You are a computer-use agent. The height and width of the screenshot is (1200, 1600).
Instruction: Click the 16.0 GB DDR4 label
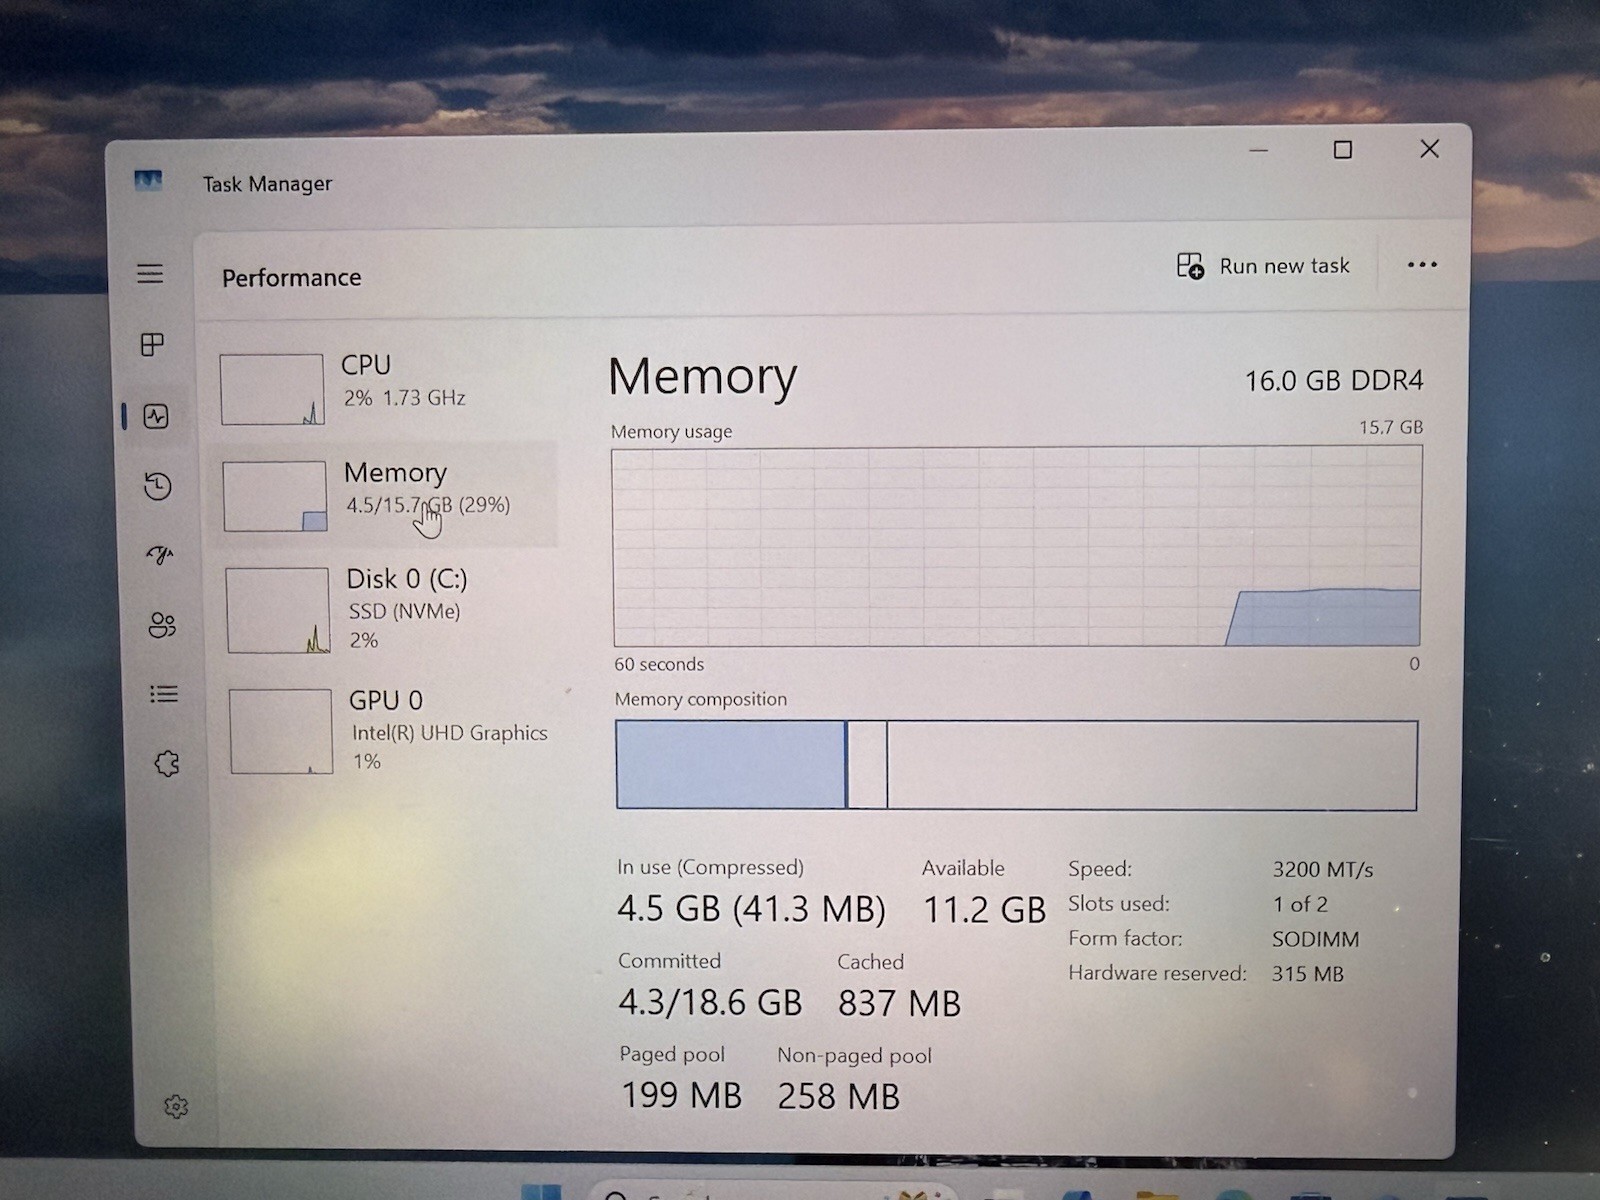(1334, 381)
